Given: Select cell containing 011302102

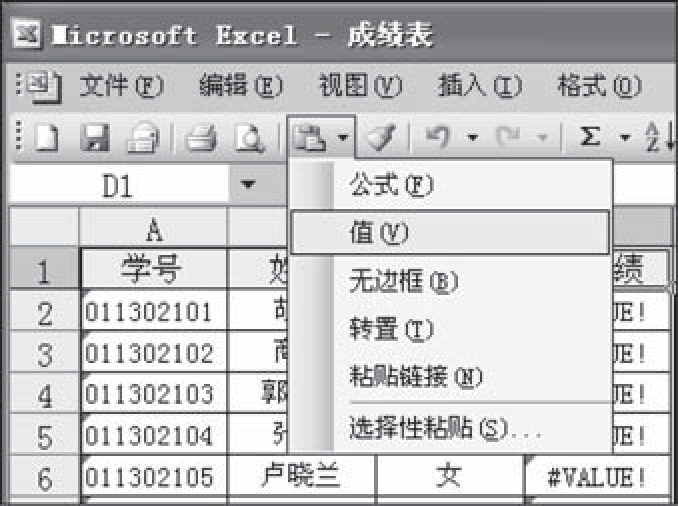Looking at the screenshot, I should coord(154,352).
